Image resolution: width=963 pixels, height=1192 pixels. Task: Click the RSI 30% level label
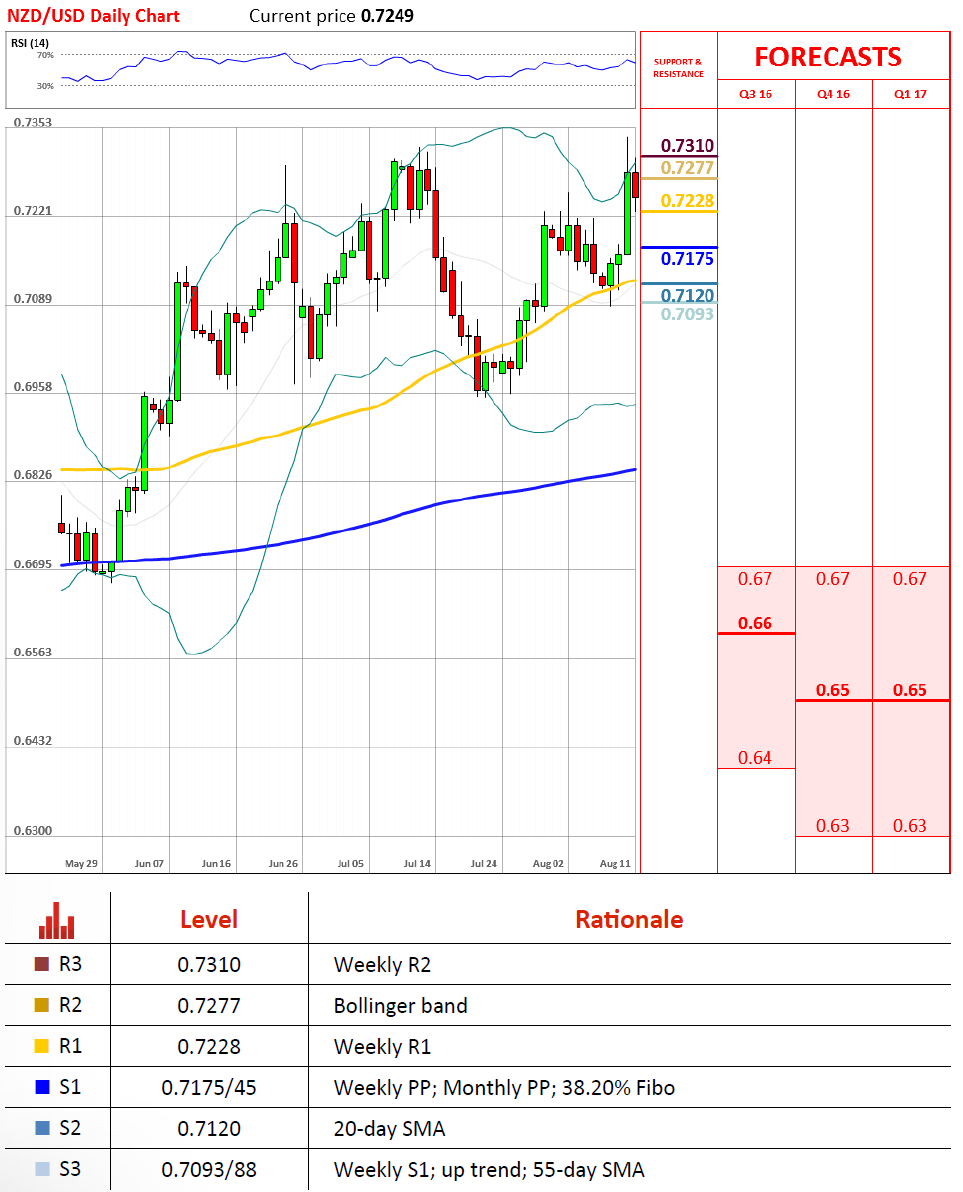(45, 86)
